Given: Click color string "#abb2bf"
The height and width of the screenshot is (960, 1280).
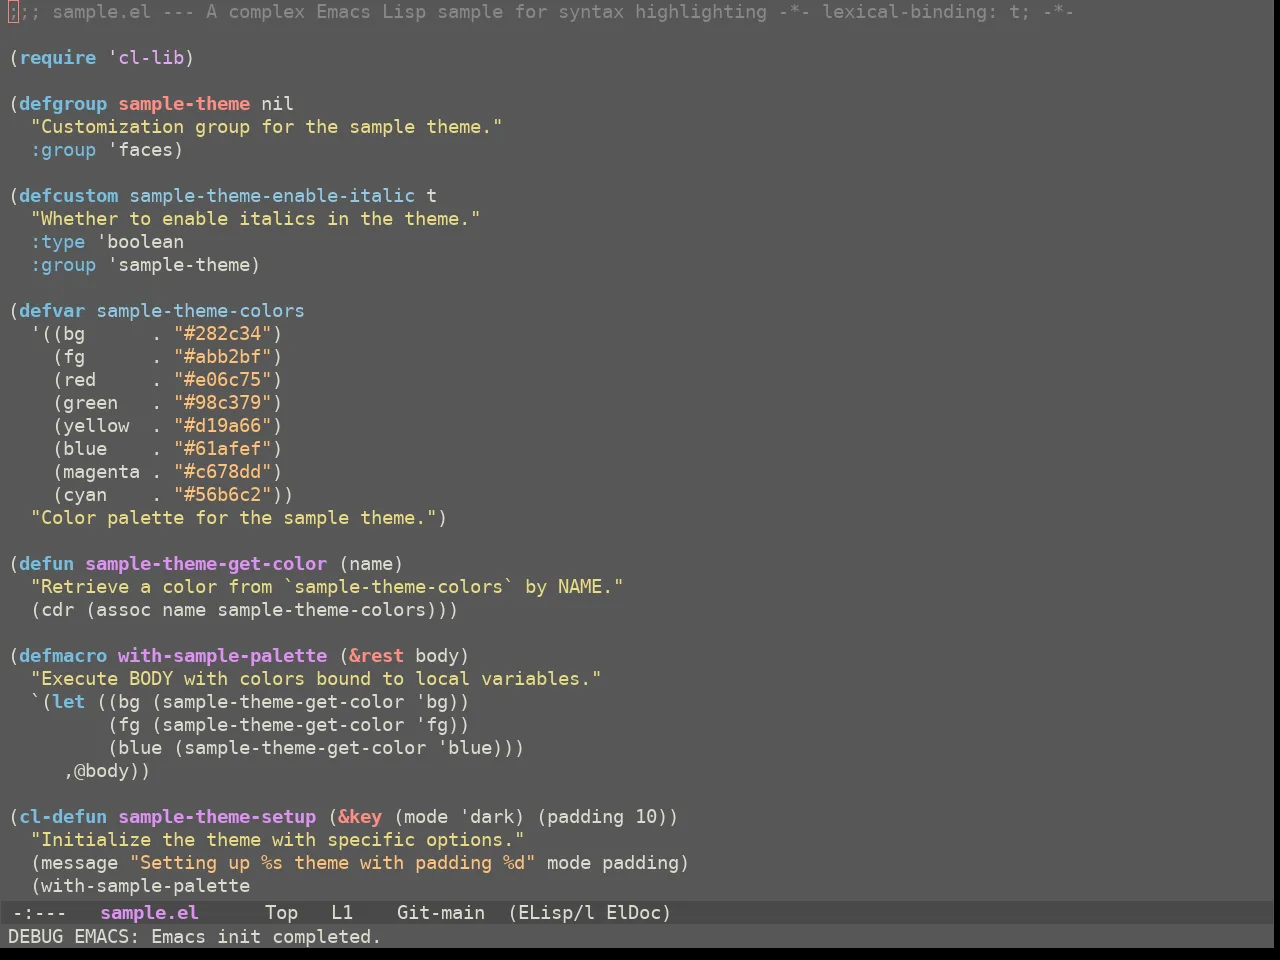Looking at the screenshot, I should (x=222, y=356).
